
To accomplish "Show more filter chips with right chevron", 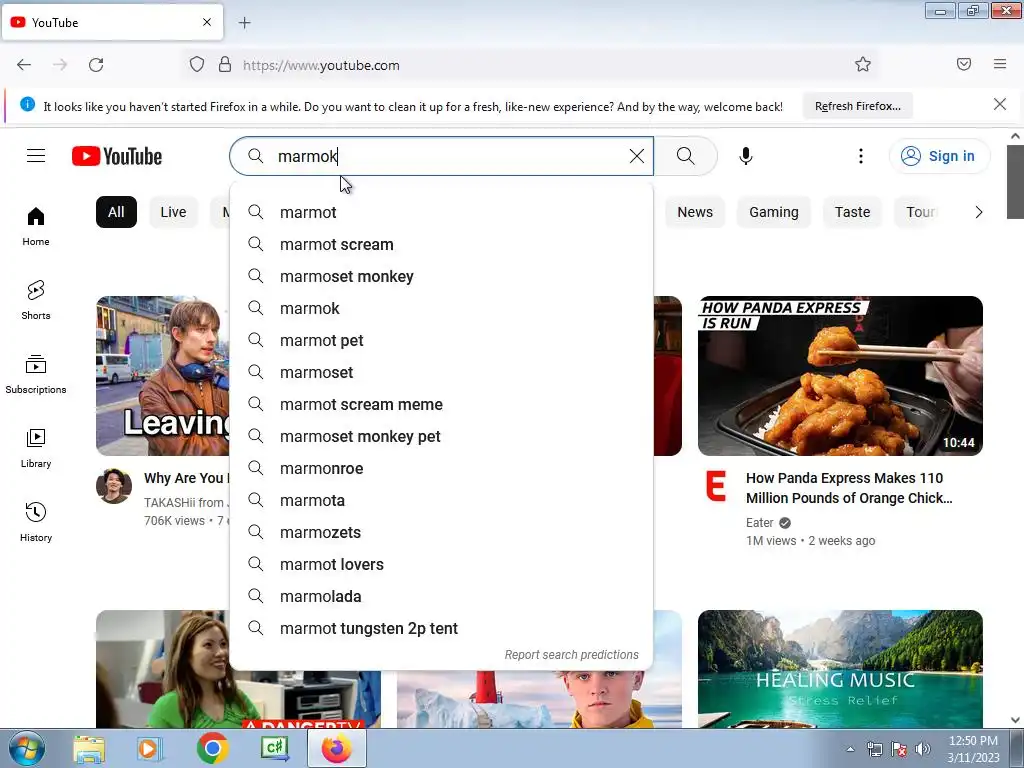I will (978, 212).
